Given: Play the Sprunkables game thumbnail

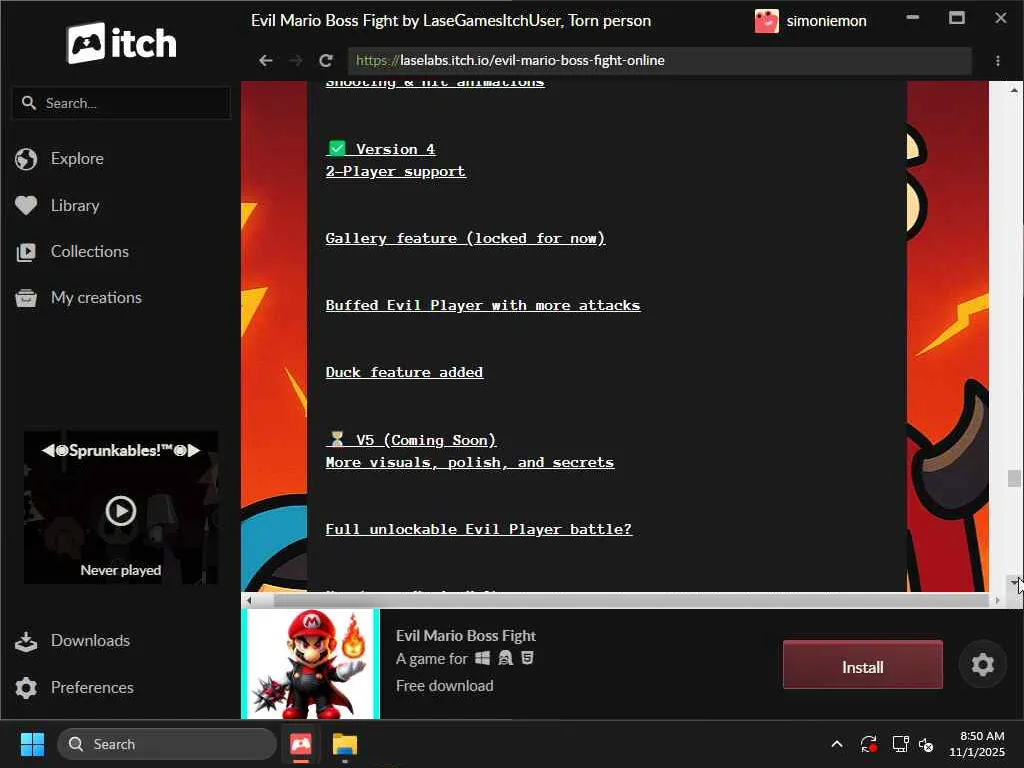Looking at the screenshot, I should pyautogui.click(x=121, y=511).
